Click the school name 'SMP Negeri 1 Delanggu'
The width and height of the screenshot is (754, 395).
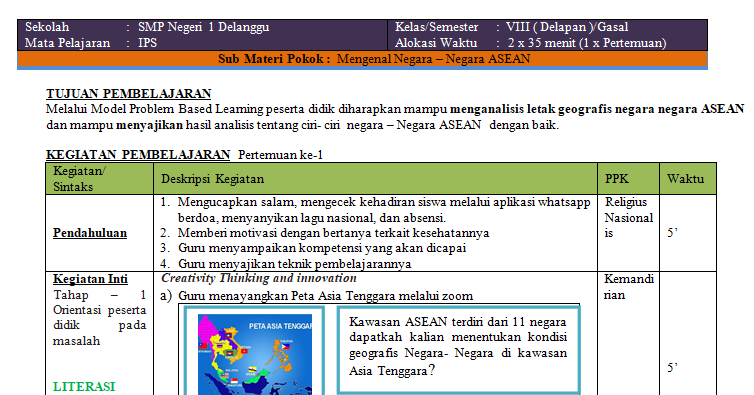[x=203, y=27]
